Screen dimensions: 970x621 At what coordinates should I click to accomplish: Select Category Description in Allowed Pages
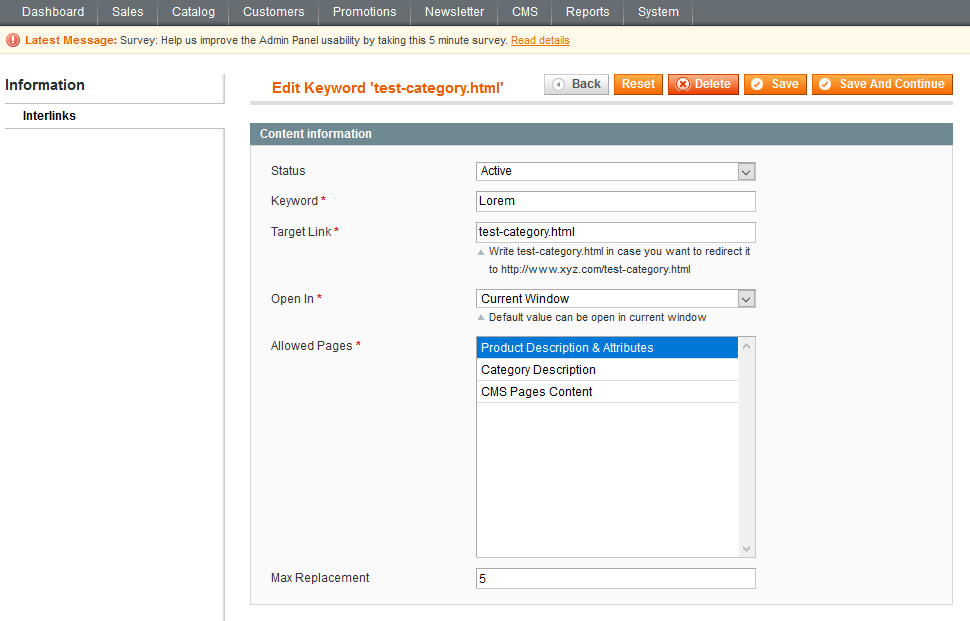click(x=607, y=370)
